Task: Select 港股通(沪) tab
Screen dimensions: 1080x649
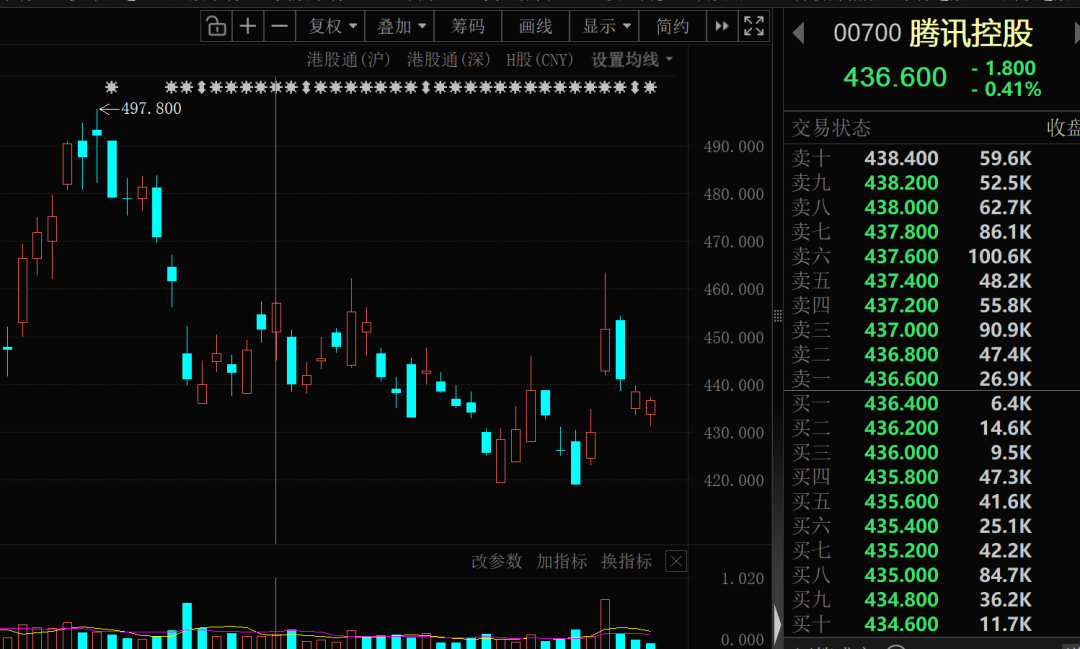Action: [x=349, y=60]
